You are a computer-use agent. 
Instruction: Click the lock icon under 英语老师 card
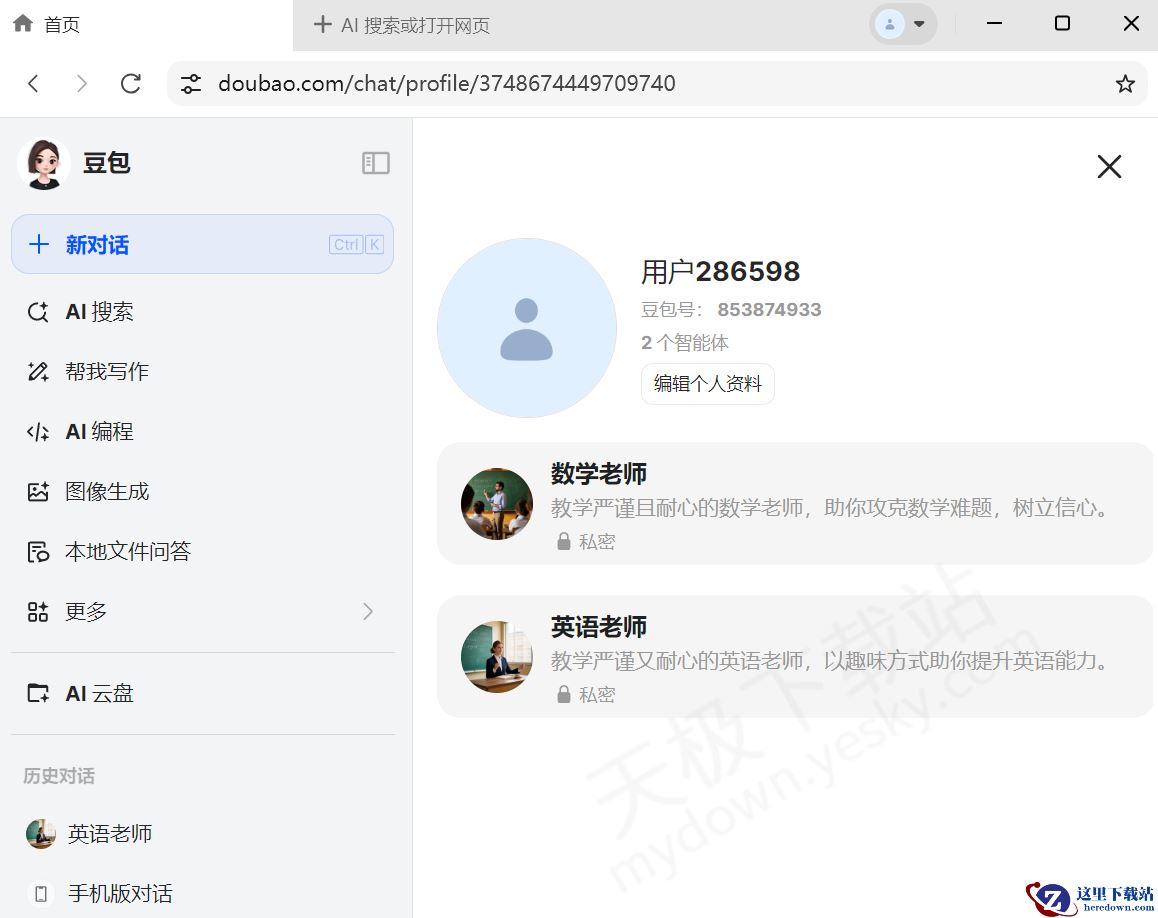point(563,694)
